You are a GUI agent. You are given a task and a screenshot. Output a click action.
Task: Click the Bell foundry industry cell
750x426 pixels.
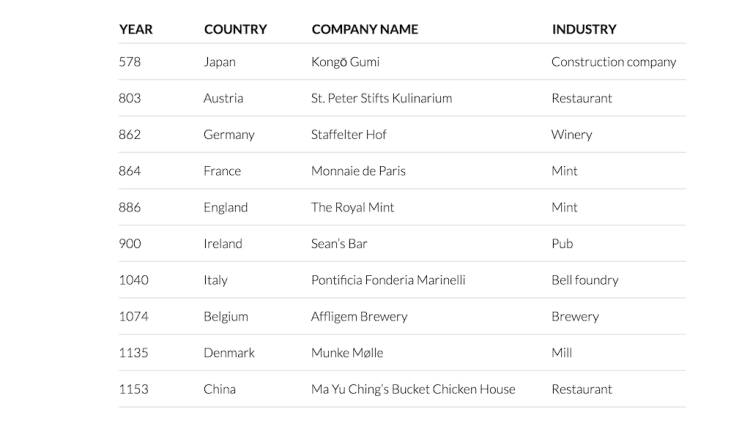tap(584, 280)
